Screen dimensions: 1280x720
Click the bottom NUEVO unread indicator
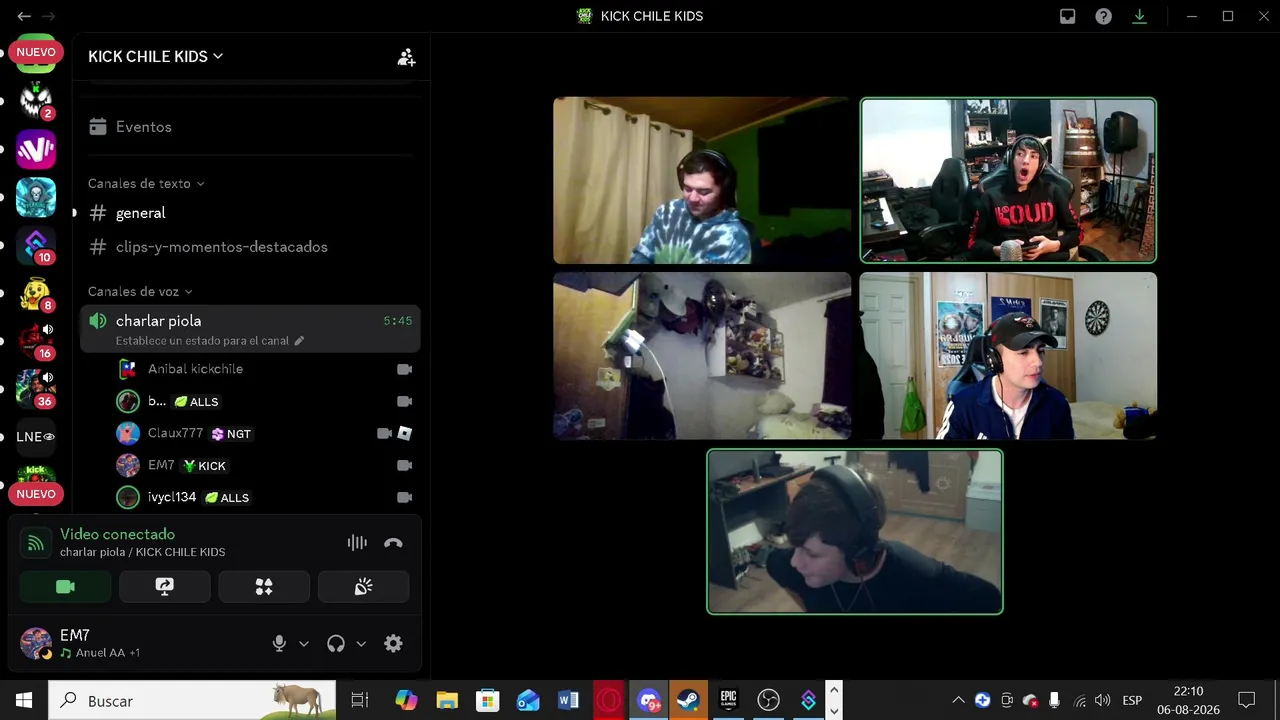click(36, 494)
